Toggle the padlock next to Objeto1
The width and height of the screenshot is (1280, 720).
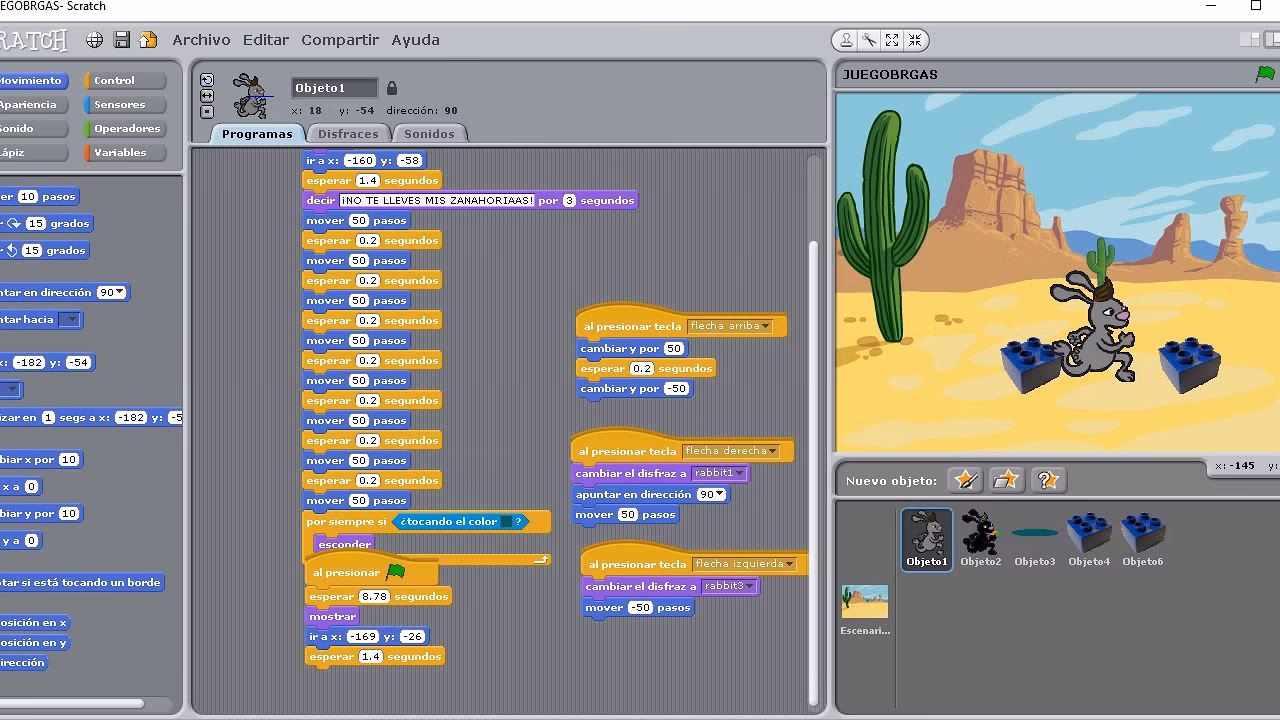(x=391, y=88)
